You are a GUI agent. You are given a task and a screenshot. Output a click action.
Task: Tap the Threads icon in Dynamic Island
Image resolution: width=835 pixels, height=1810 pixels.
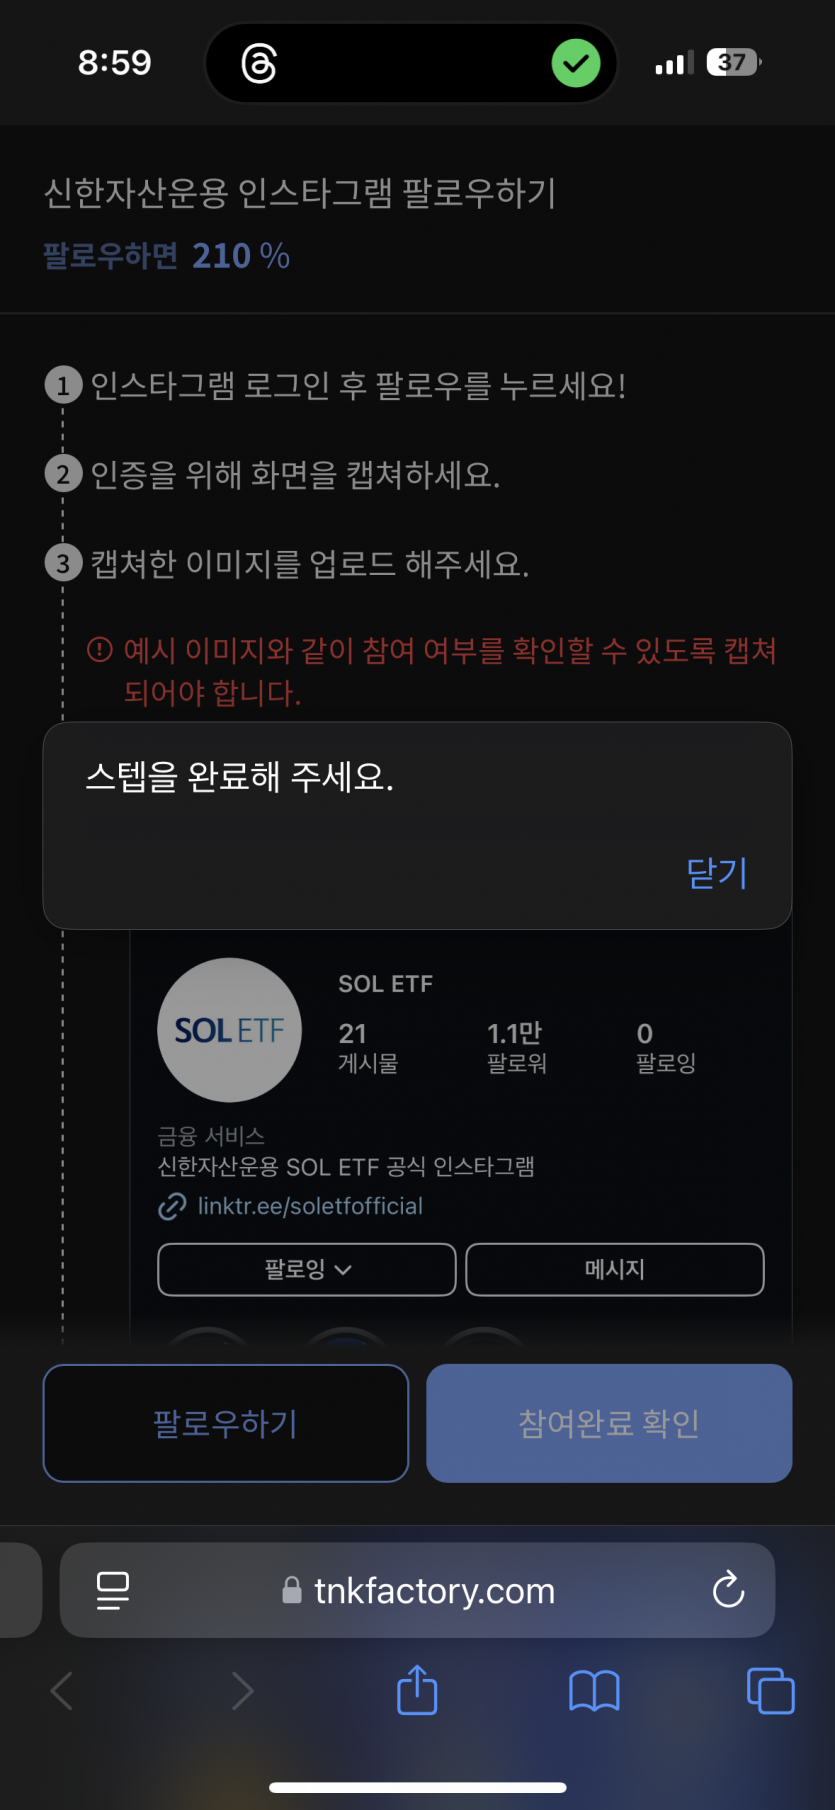259,64
